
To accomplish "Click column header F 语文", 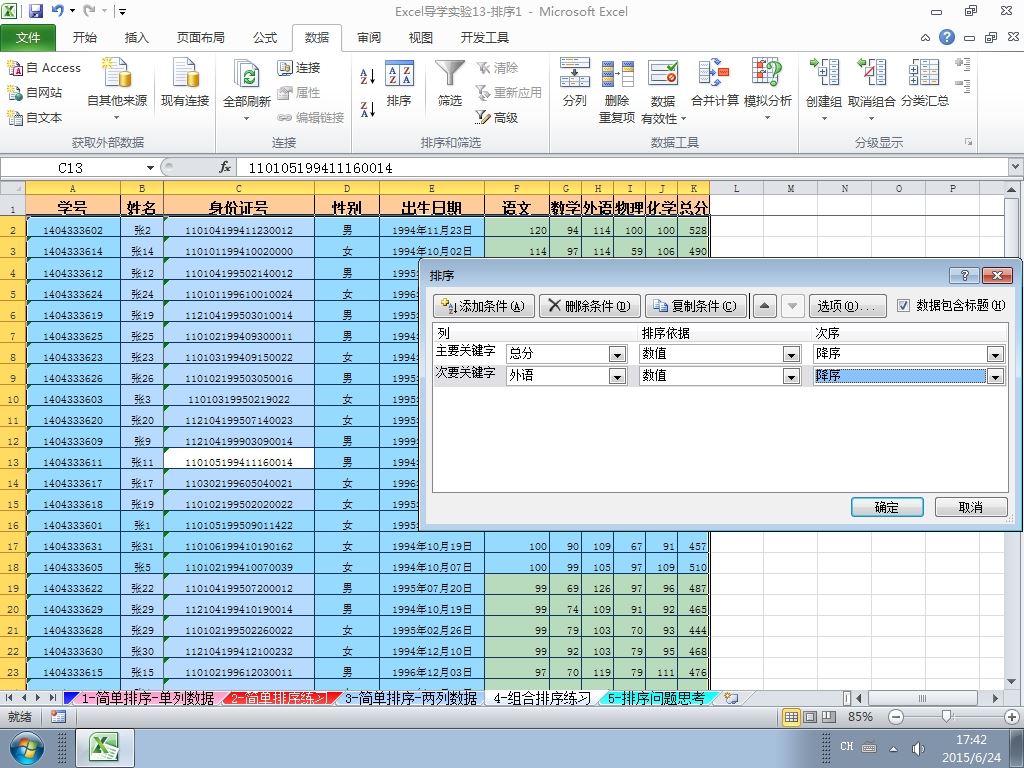I will click(x=517, y=189).
